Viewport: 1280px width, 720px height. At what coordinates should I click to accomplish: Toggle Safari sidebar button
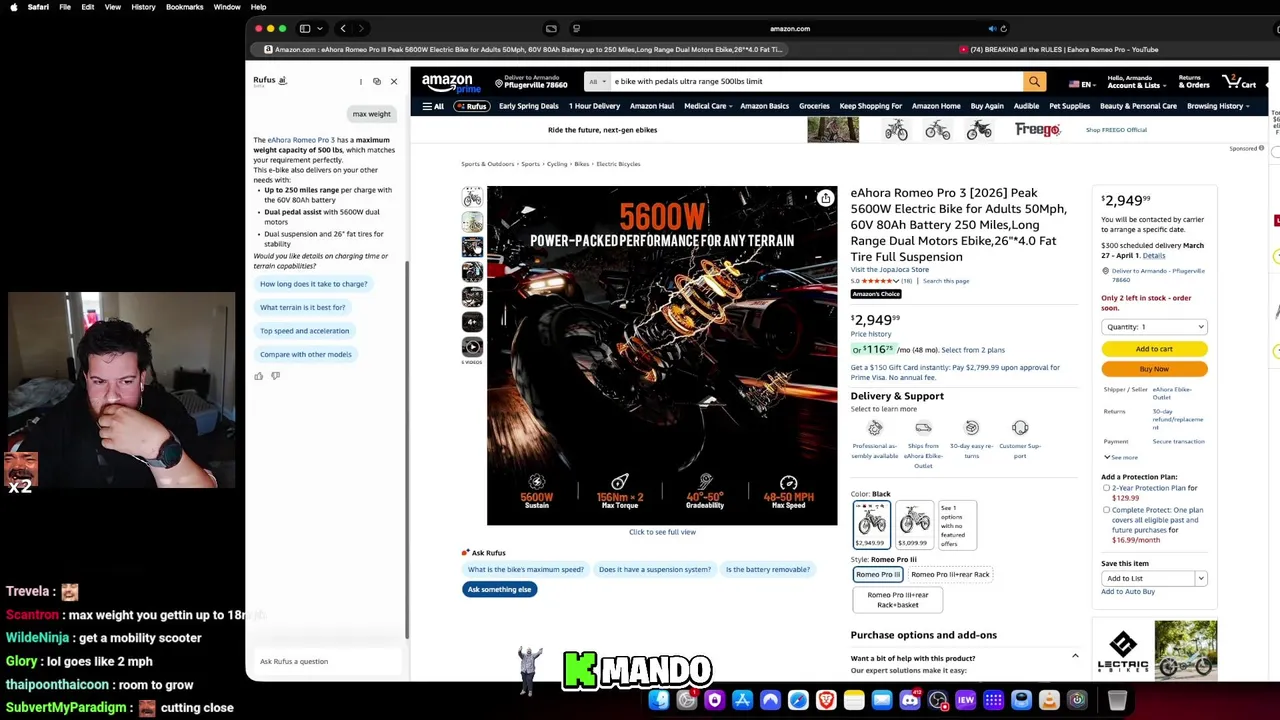pyautogui.click(x=305, y=29)
